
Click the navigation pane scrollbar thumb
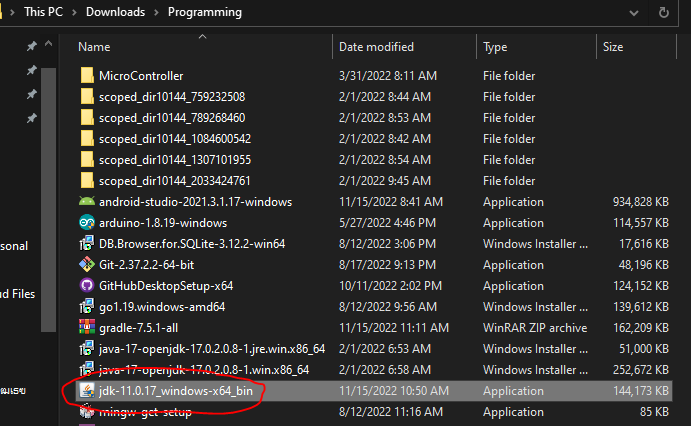pos(48,200)
